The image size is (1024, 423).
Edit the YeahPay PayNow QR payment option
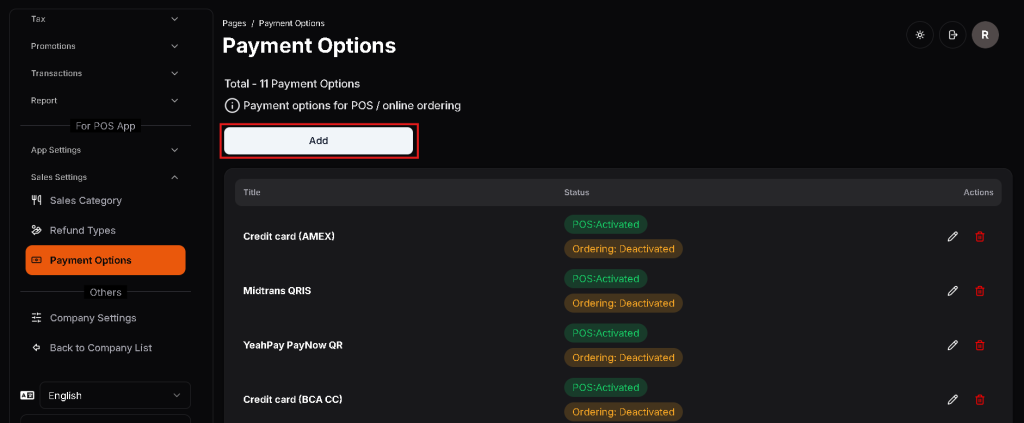952,345
